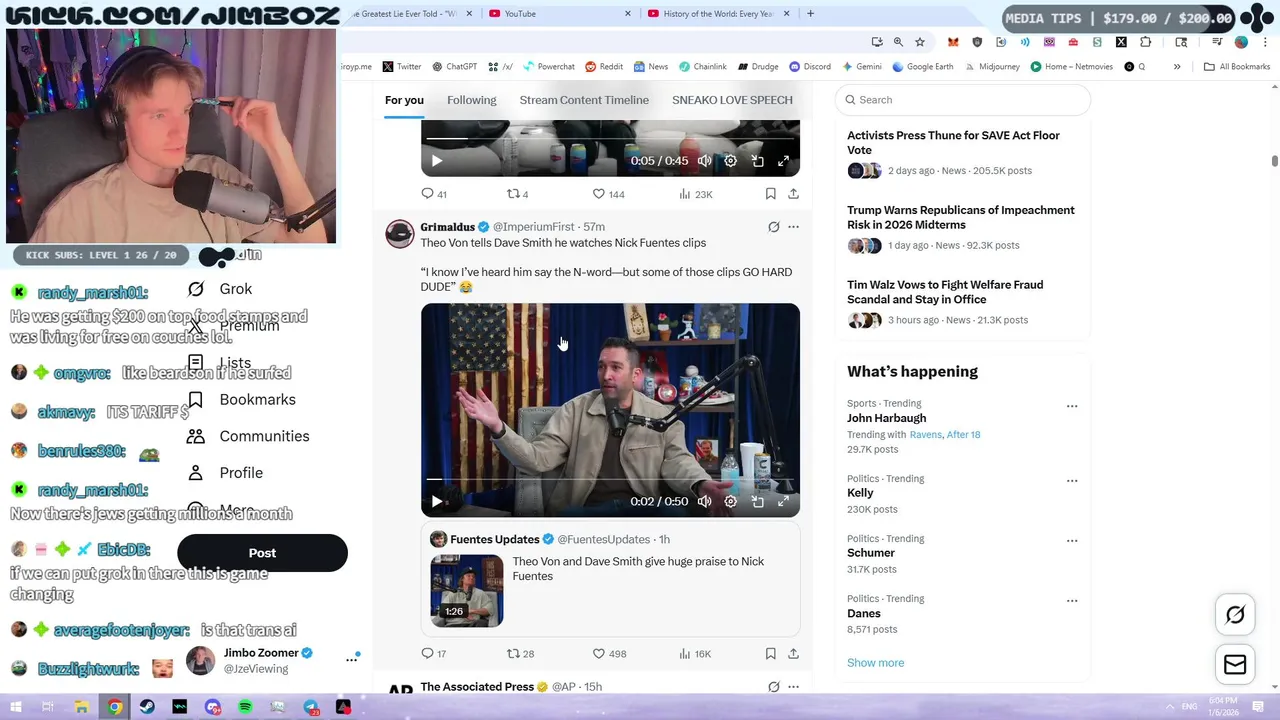Share the post with 144 likes
This screenshot has width=1280, height=720.
793,194
